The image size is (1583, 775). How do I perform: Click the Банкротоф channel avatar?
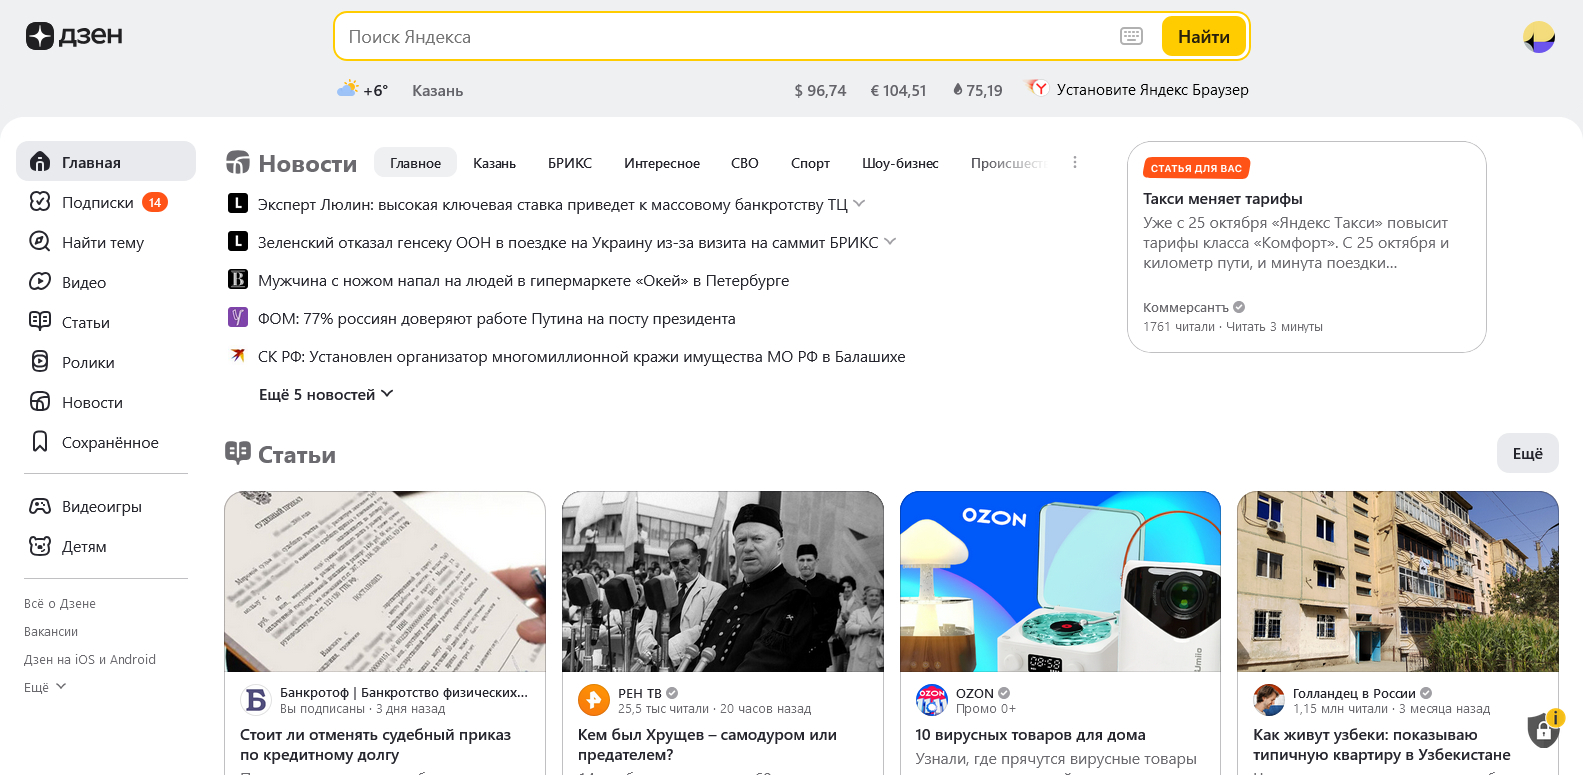(x=256, y=700)
